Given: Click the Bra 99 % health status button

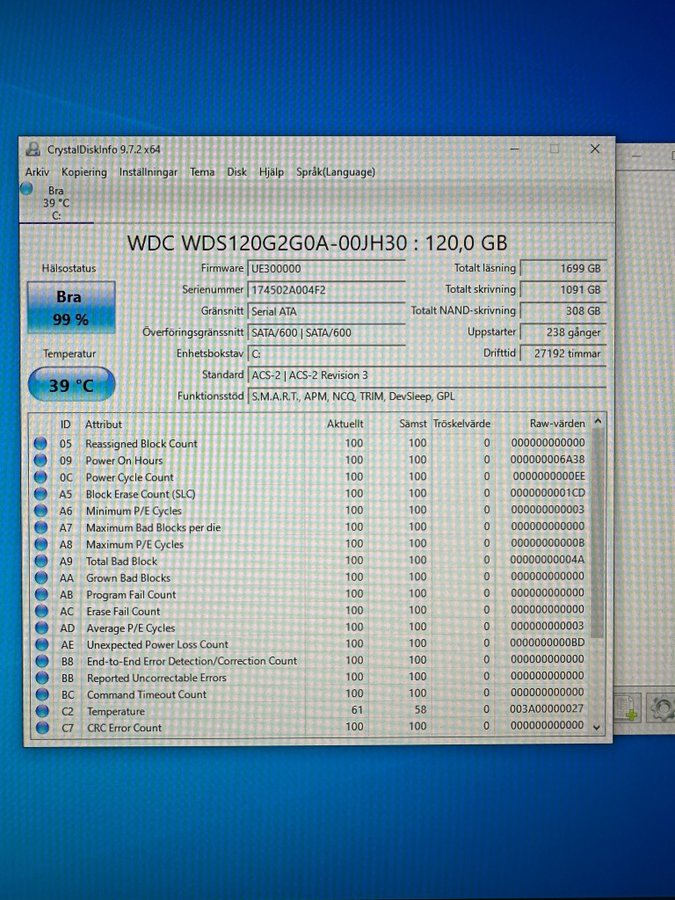Looking at the screenshot, I should click(71, 308).
